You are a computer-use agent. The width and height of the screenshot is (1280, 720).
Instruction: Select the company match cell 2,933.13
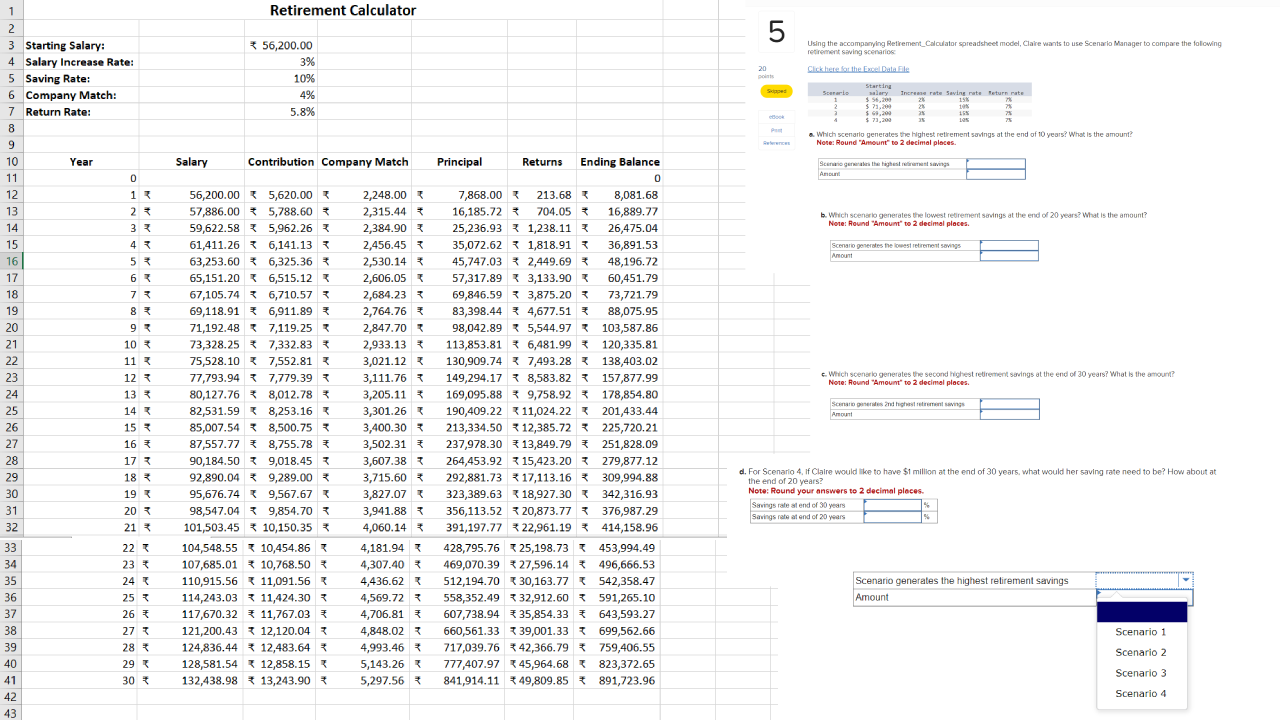pyautogui.click(x=365, y=345)
